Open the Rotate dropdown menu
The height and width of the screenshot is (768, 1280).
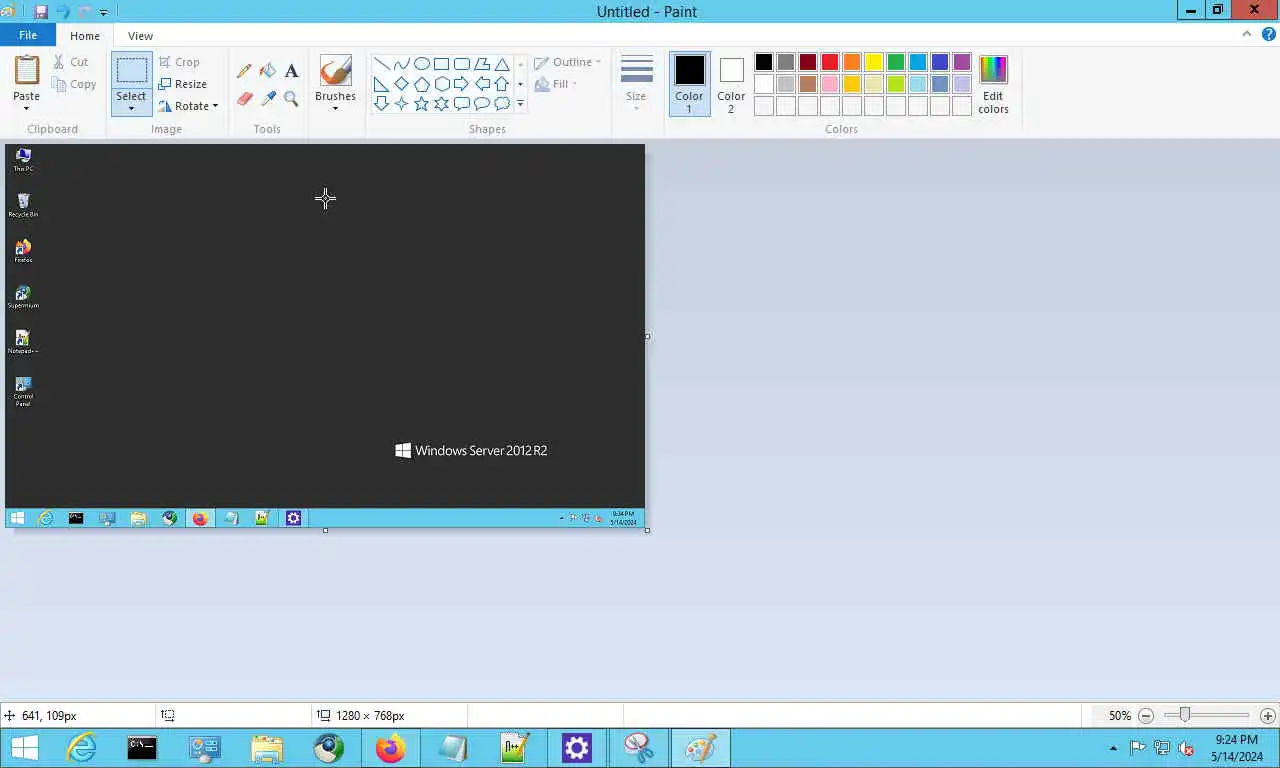(188, 106)
